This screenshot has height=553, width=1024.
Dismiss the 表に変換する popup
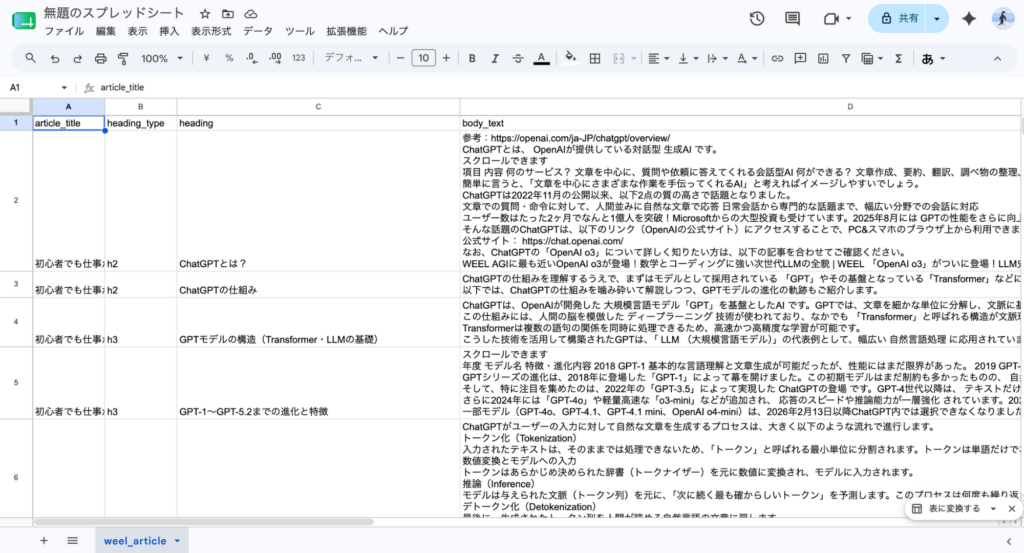(x=1012, y=509)
